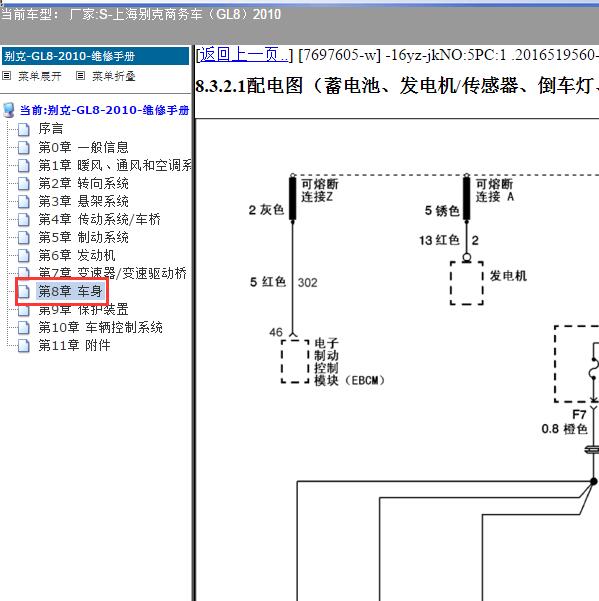Click the 发电机 component label
Screen dimensions: 599x601
point(508,276)
